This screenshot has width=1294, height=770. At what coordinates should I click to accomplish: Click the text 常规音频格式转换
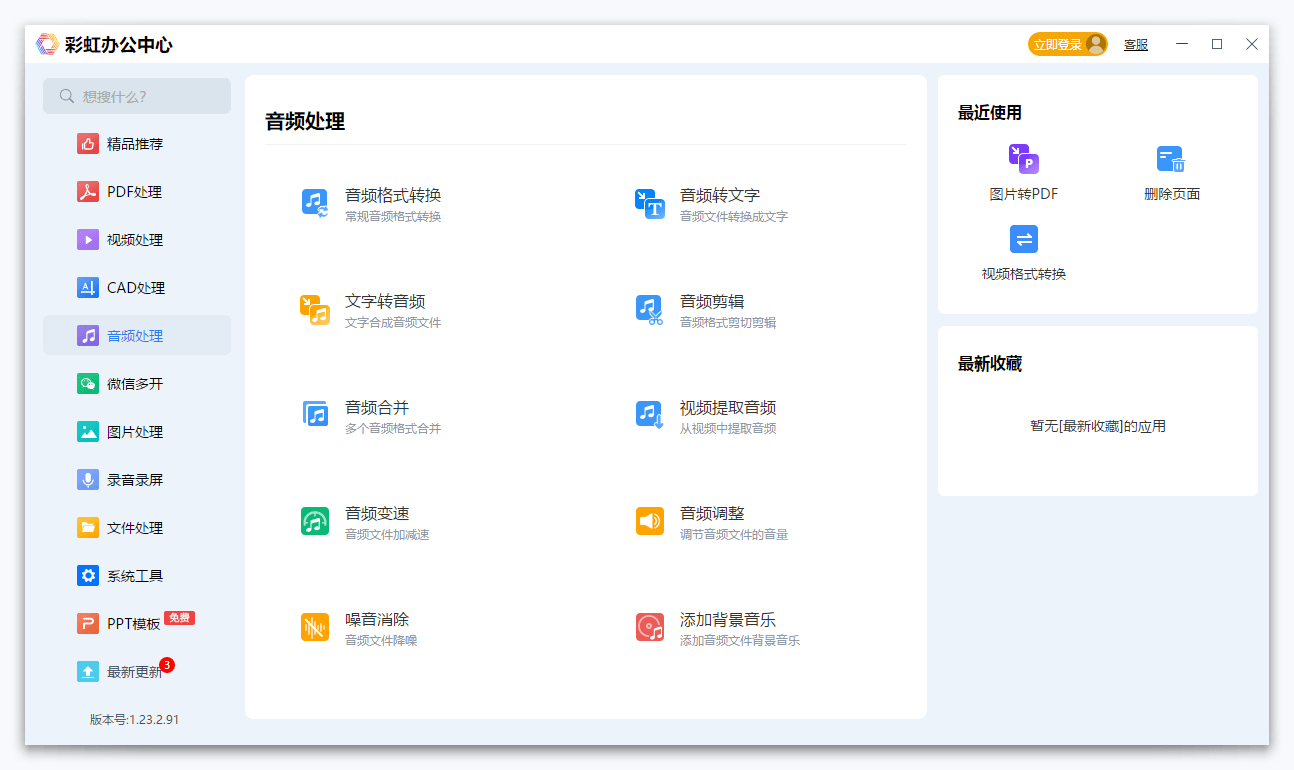tap(393, 216)
